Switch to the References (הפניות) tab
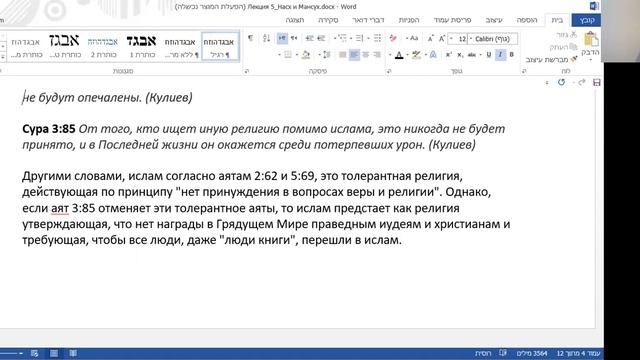The image size is (640, 360). [x=409, y=20]
